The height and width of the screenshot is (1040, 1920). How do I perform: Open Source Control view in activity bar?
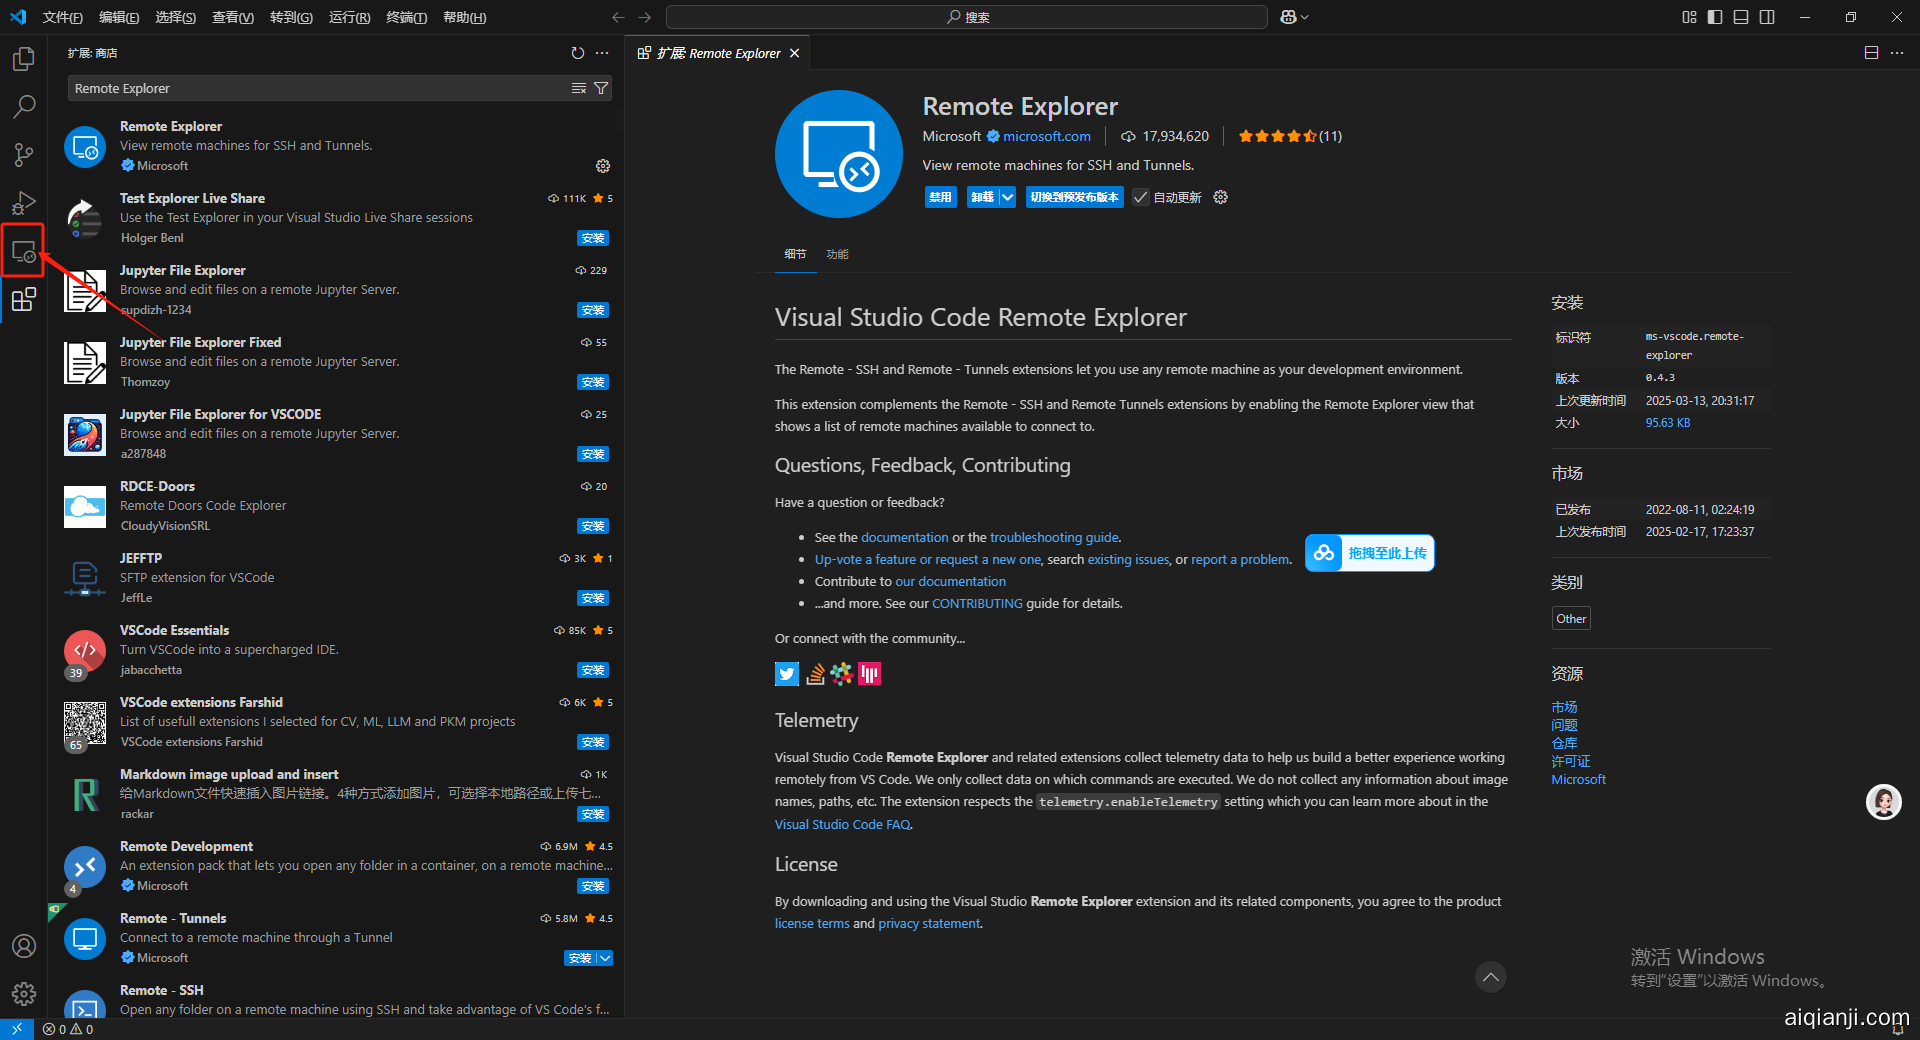(x=24, y=154)
